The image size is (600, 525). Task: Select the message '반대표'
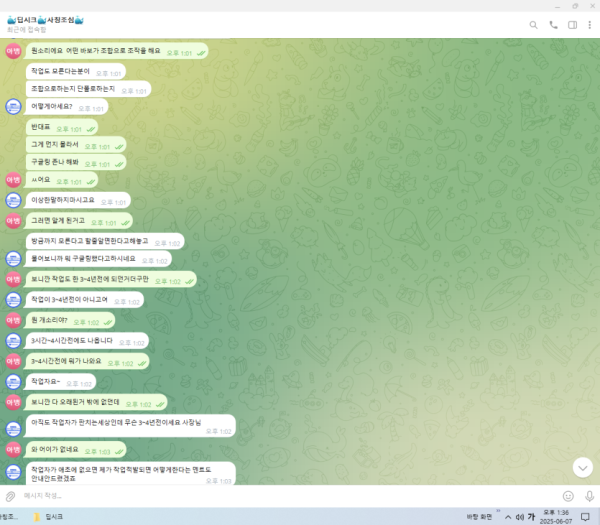coord(62,127)
